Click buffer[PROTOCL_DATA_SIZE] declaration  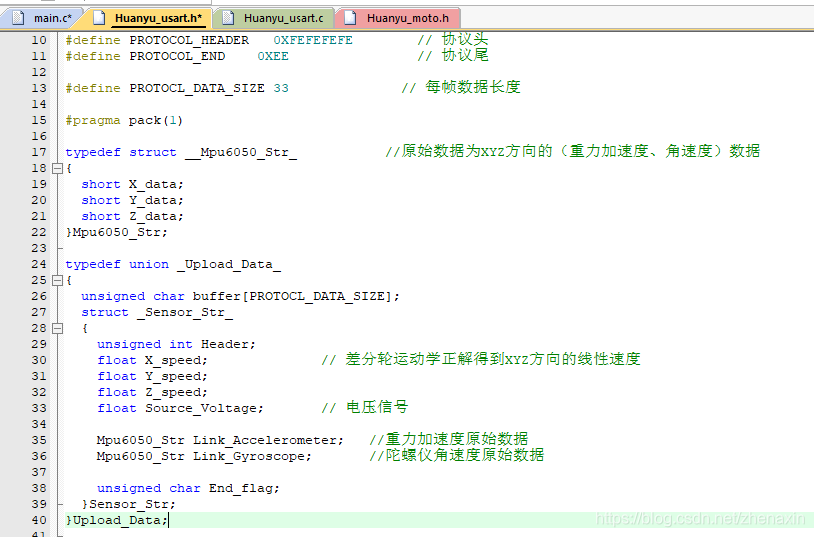coord(296,296)
